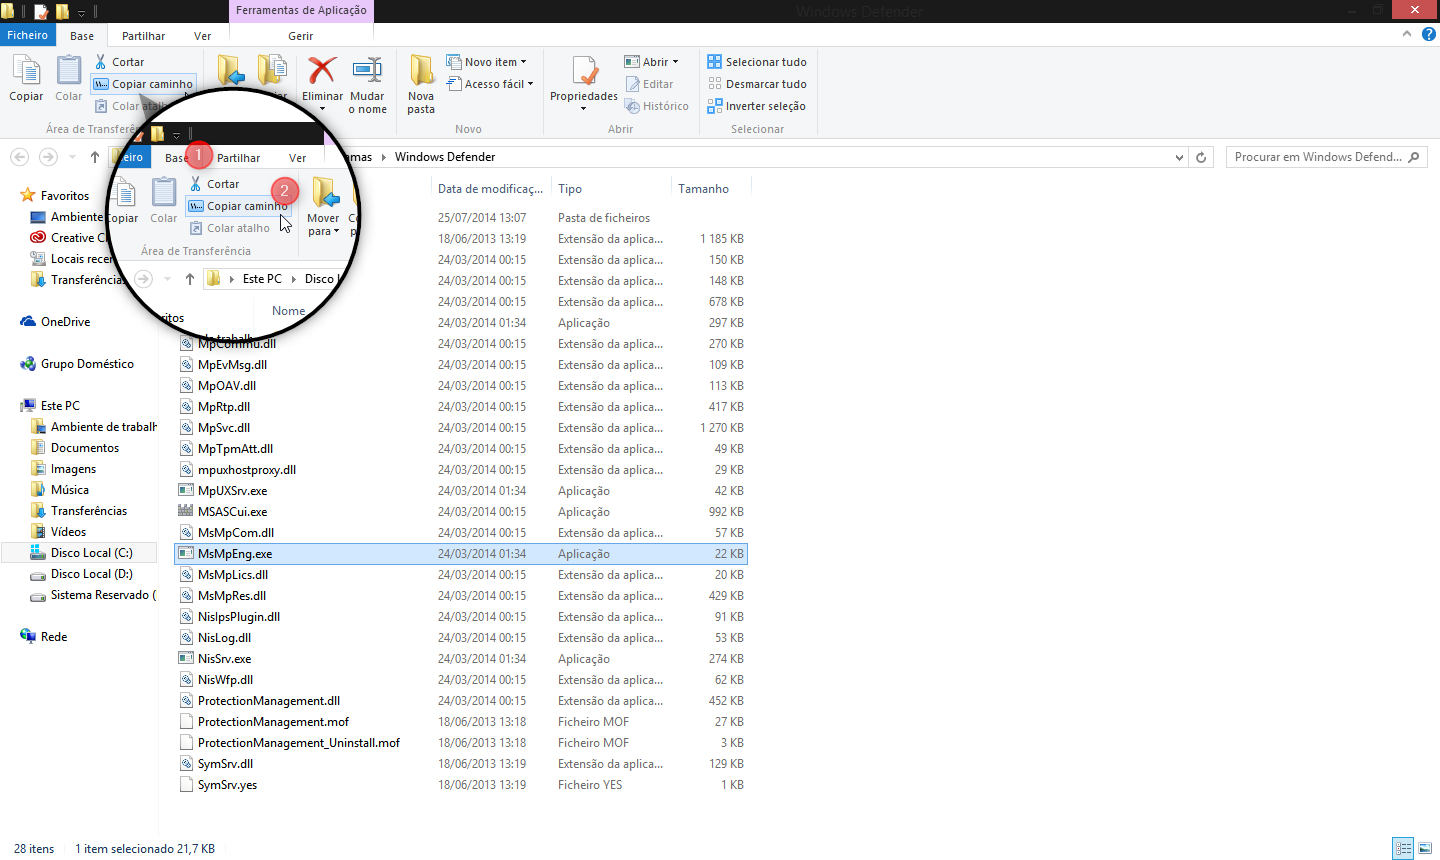Switch to the Partilhar ribbon tab

pos(143,36)
